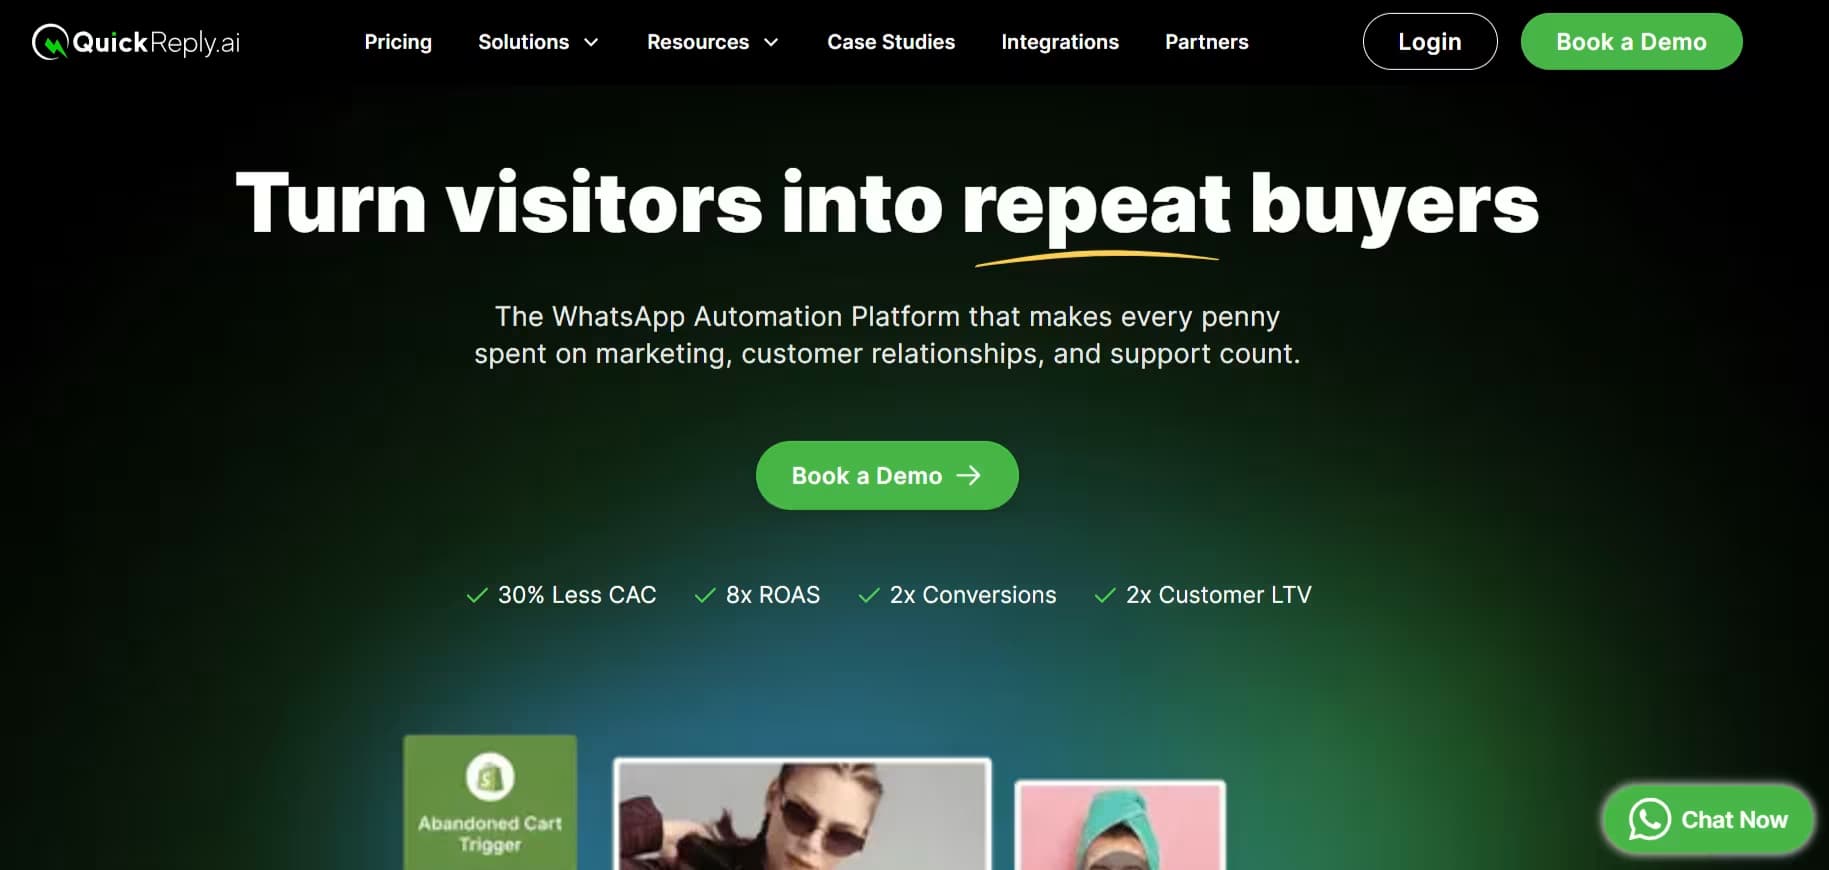Click the arrow icon in Book a Demo
This screenshot has width=1829, height=870.
(x=969, y=475)
